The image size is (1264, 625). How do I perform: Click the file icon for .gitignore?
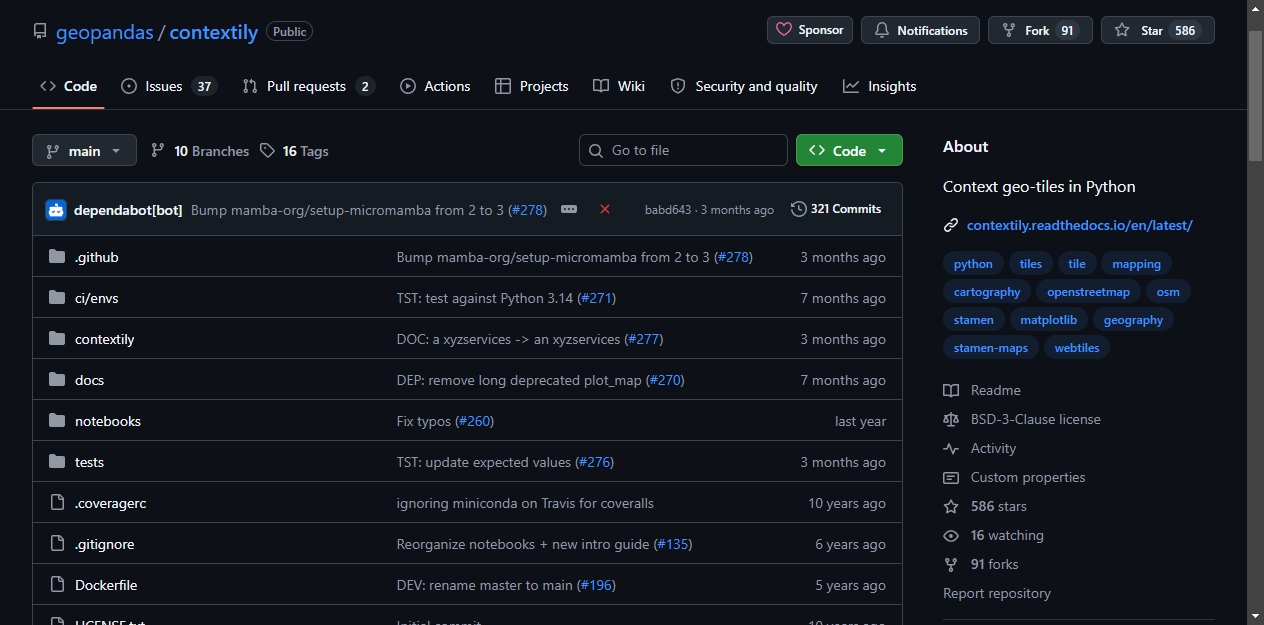(57, 544)
